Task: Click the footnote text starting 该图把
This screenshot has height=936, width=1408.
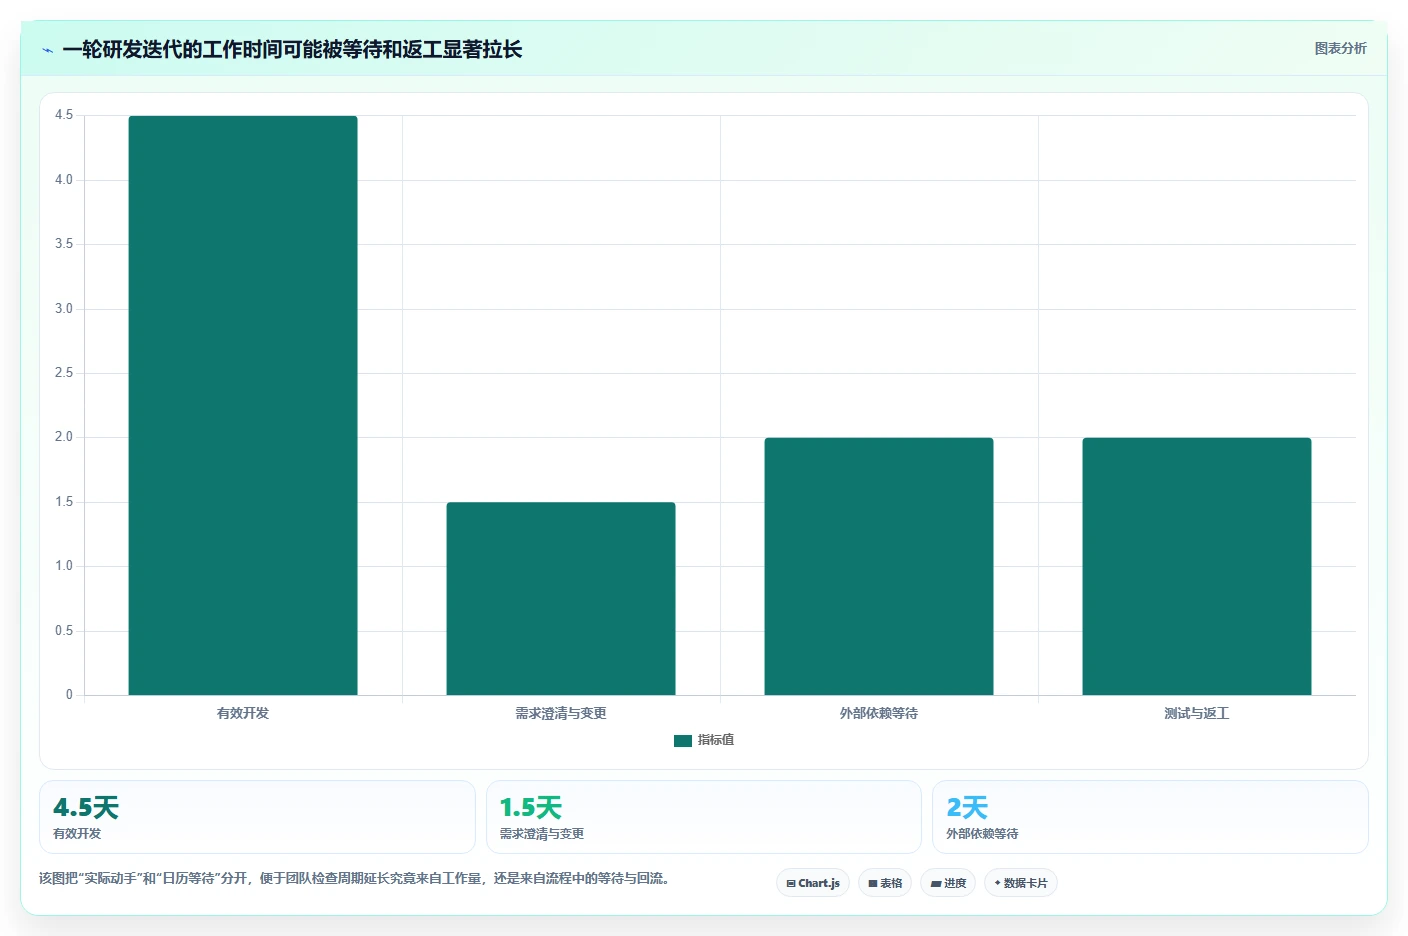Action: coord(354,878)
